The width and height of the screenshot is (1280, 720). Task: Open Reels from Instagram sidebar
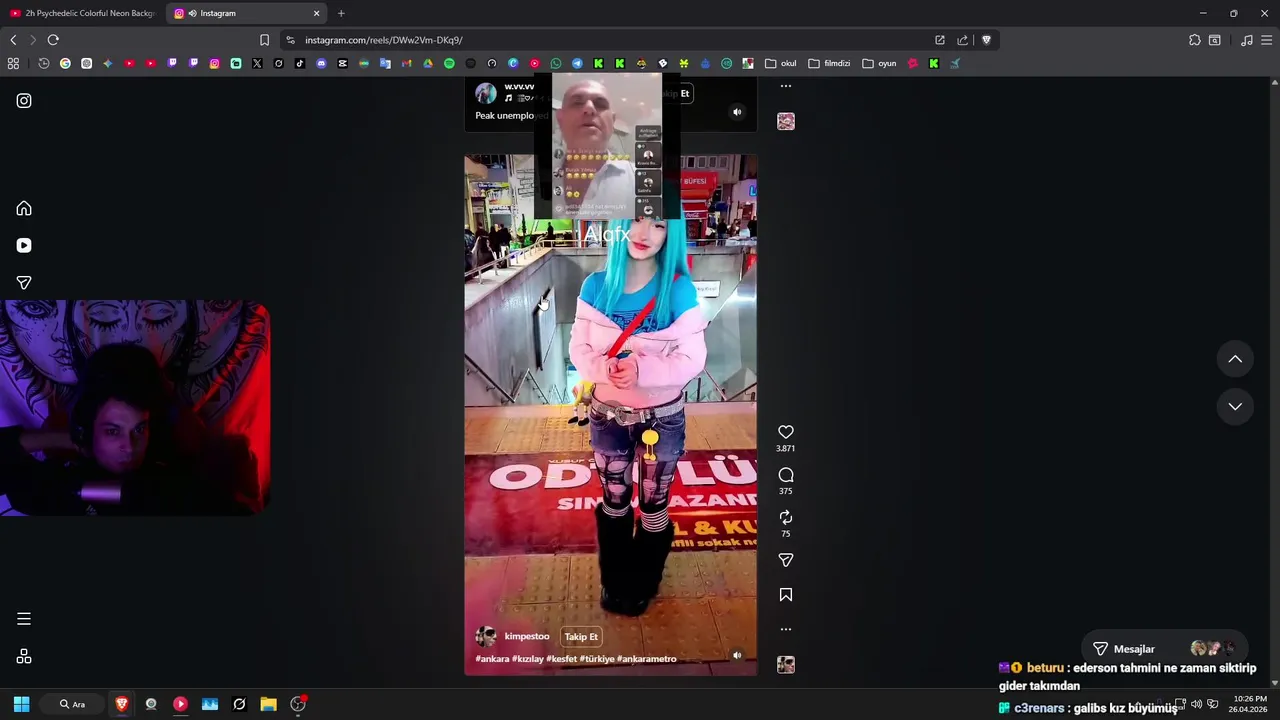pos(24,245)
